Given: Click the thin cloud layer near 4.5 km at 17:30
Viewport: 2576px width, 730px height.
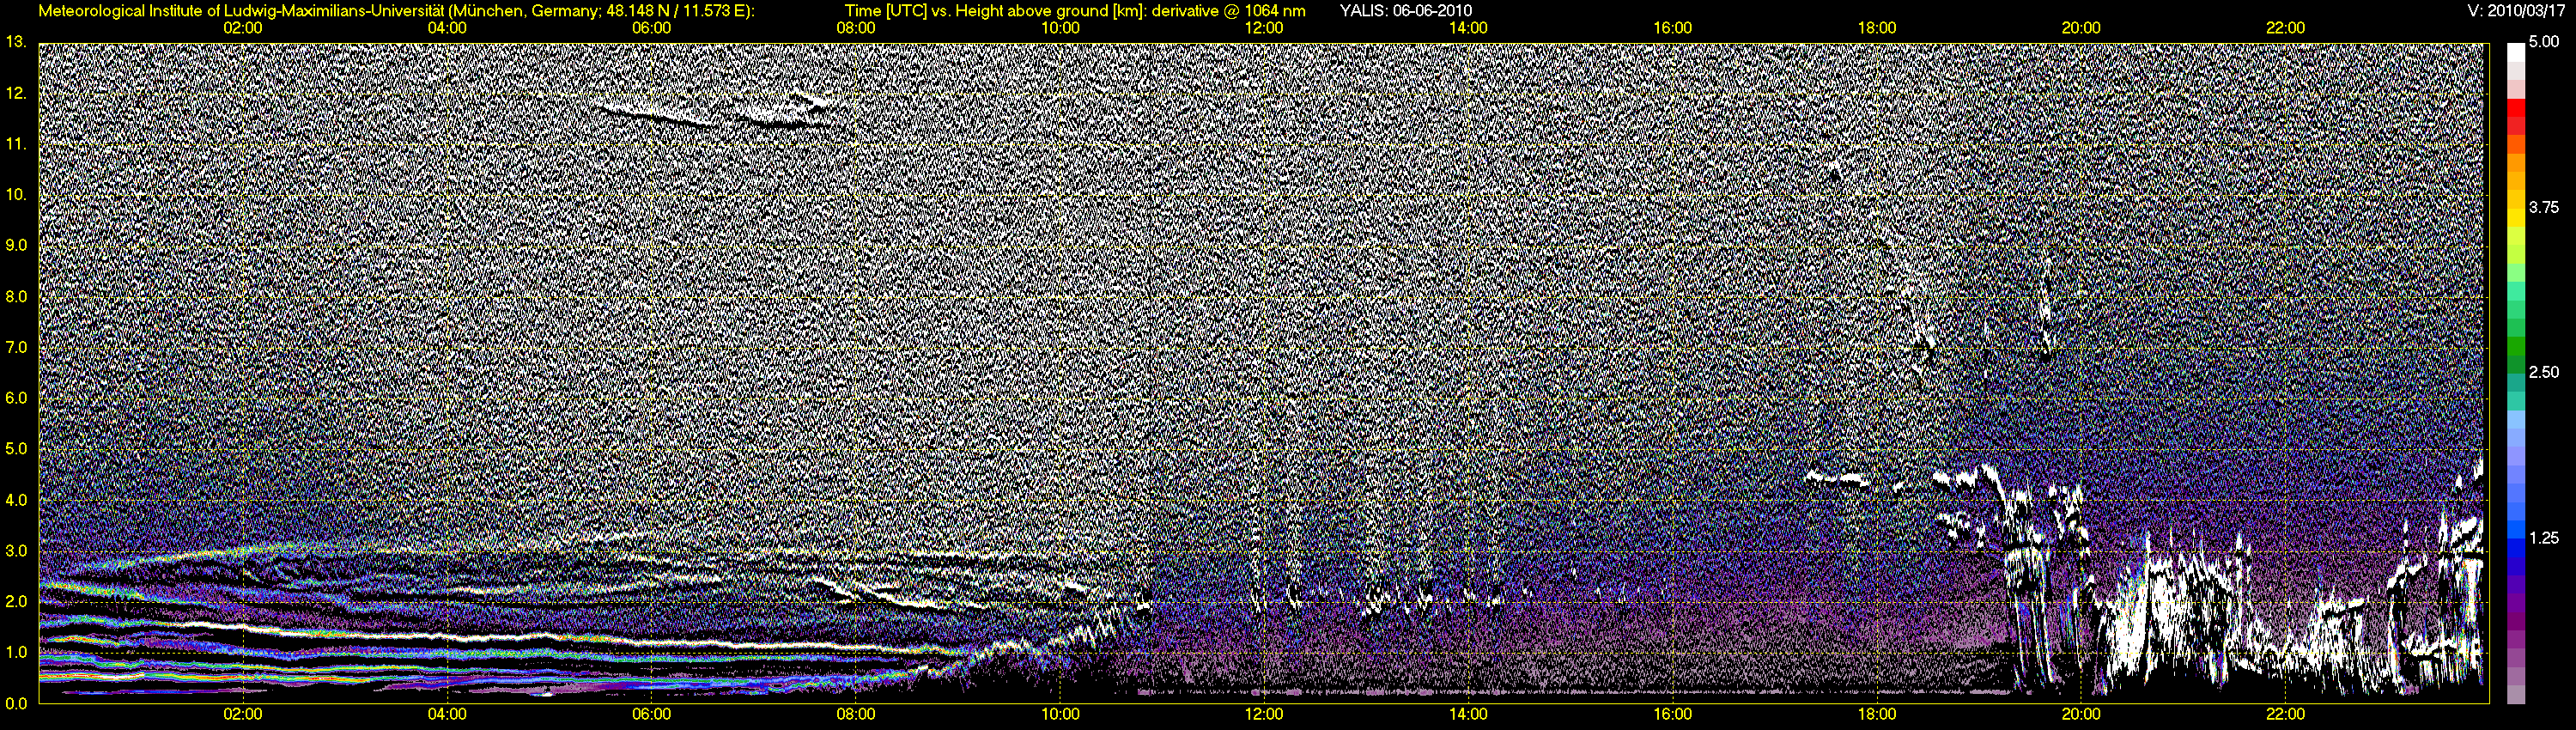Looking at the screenshot, I should click(x=1837, y=479).
